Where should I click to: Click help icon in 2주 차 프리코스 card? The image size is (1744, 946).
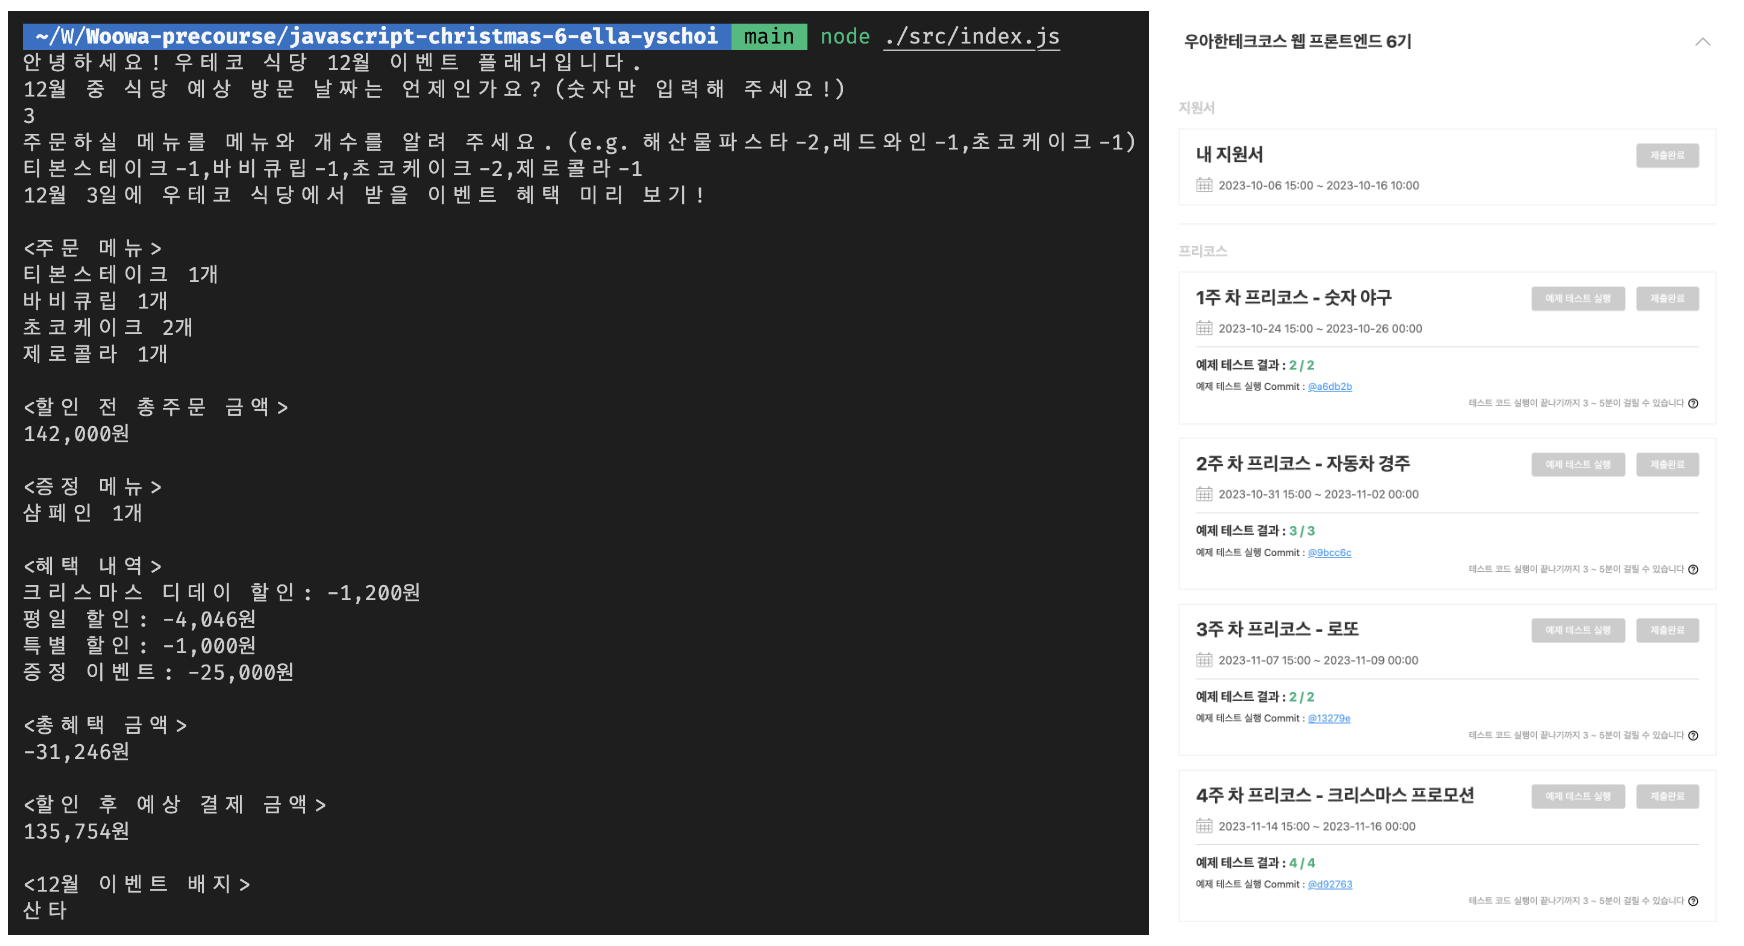1693,570
